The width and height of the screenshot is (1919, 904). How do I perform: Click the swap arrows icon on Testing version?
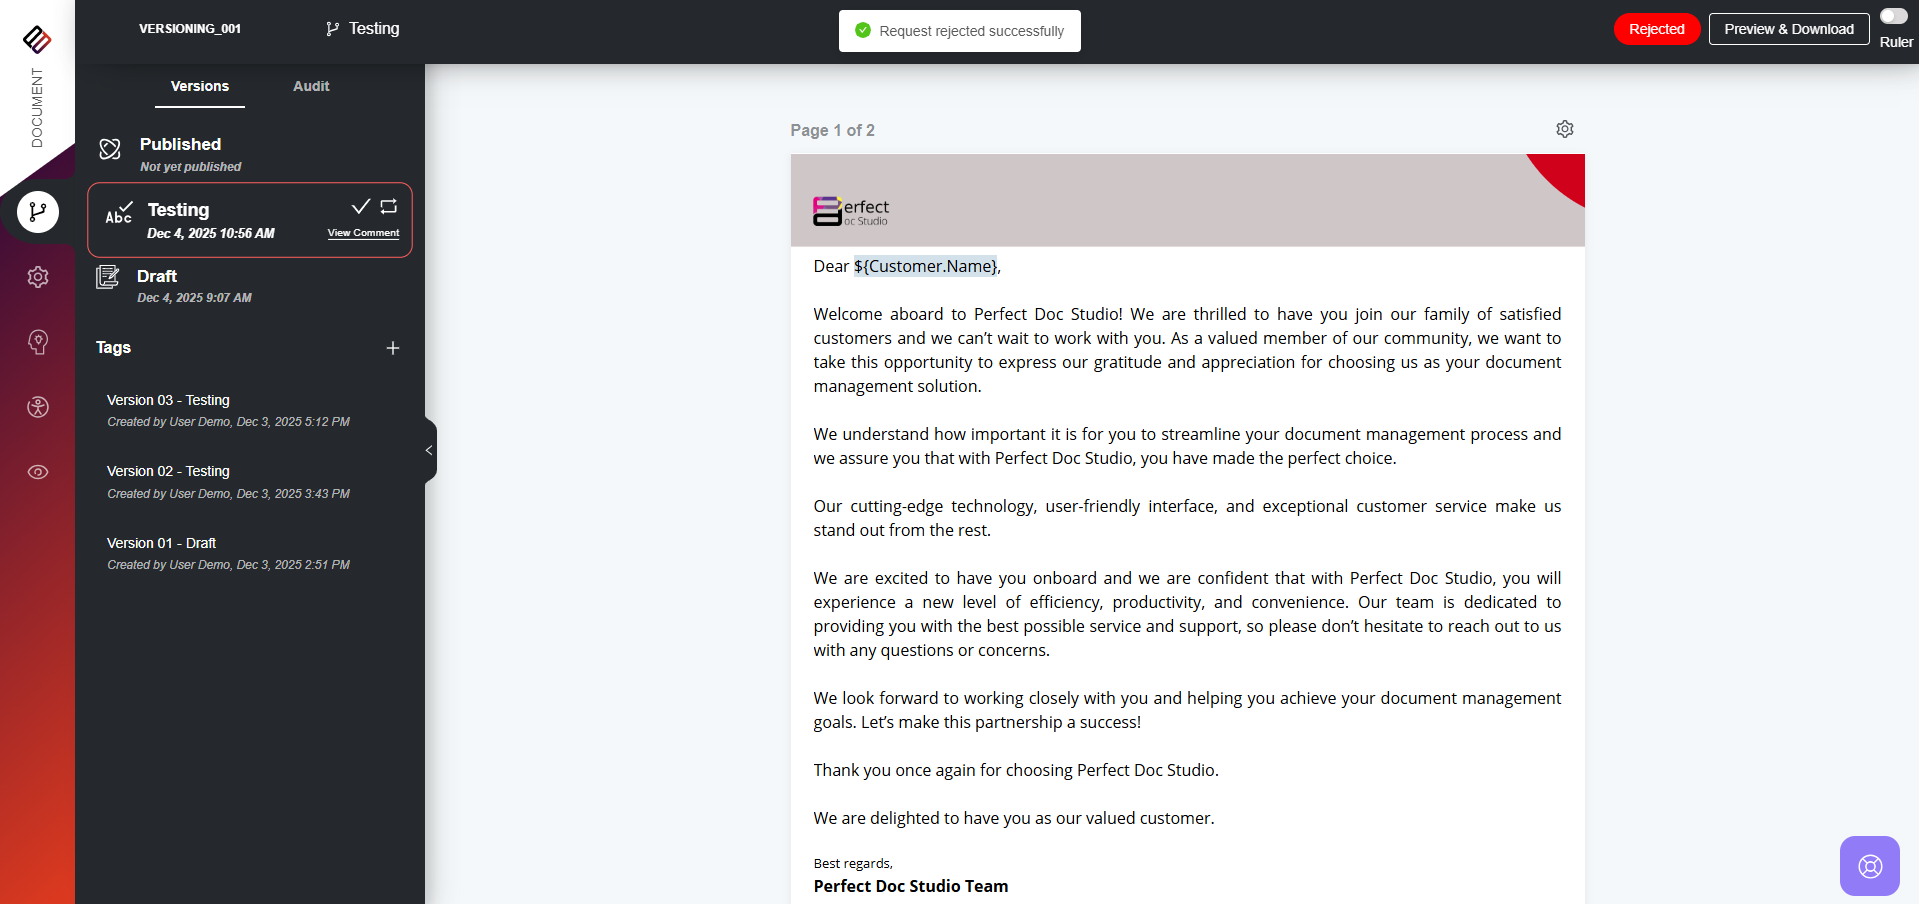coord(389,207)
